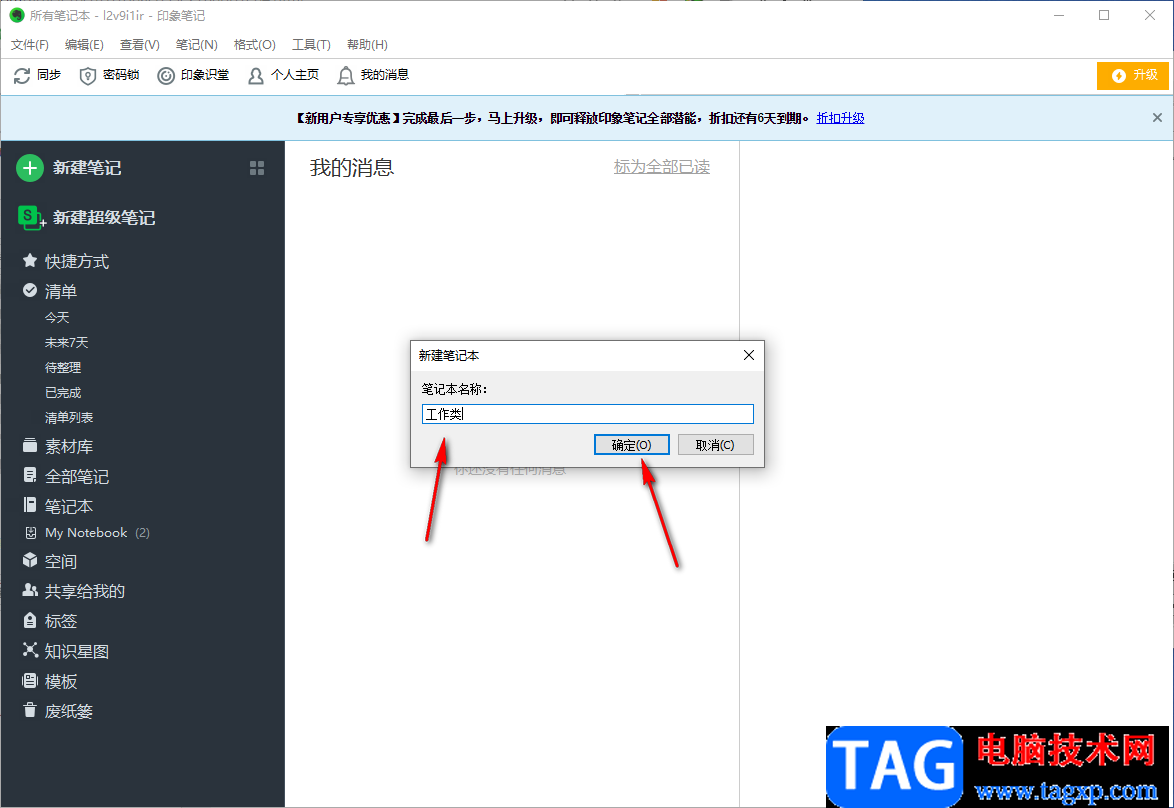The image size is (1174, 808).
Task: Click the star icon for 快捷方式
Action: click(30, 261)
